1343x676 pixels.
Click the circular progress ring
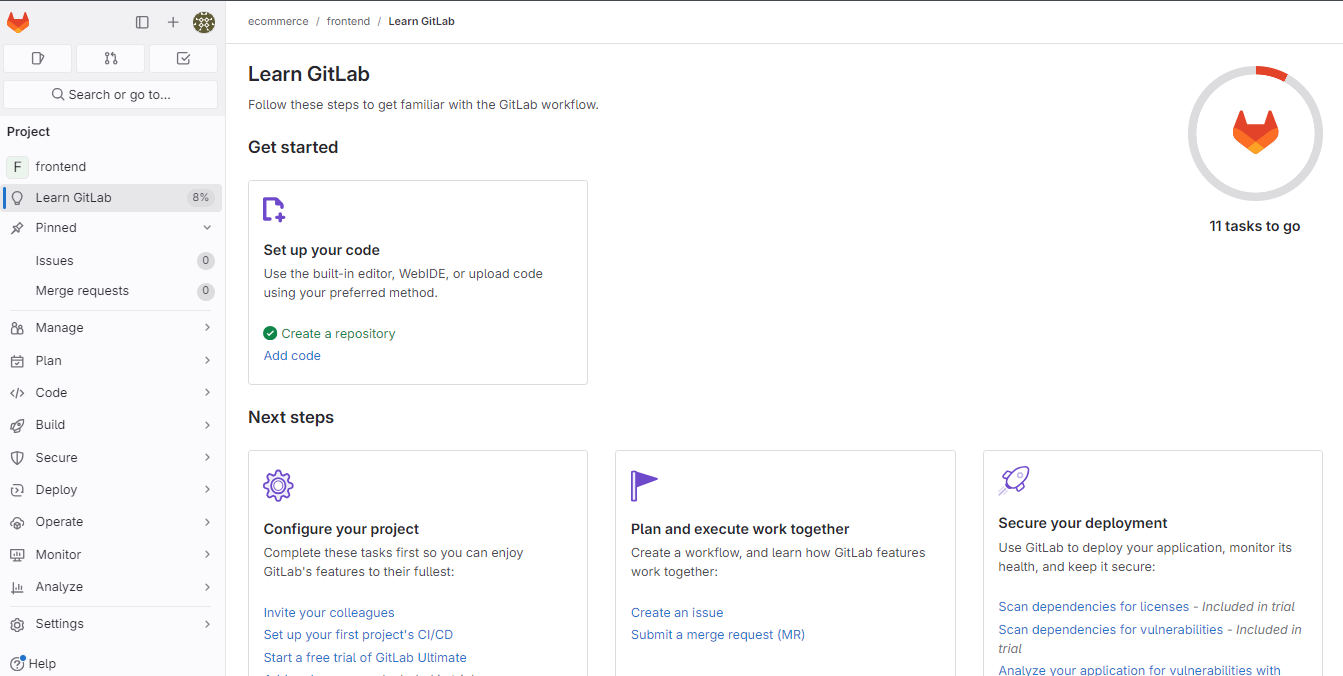tap(1255, 133)
